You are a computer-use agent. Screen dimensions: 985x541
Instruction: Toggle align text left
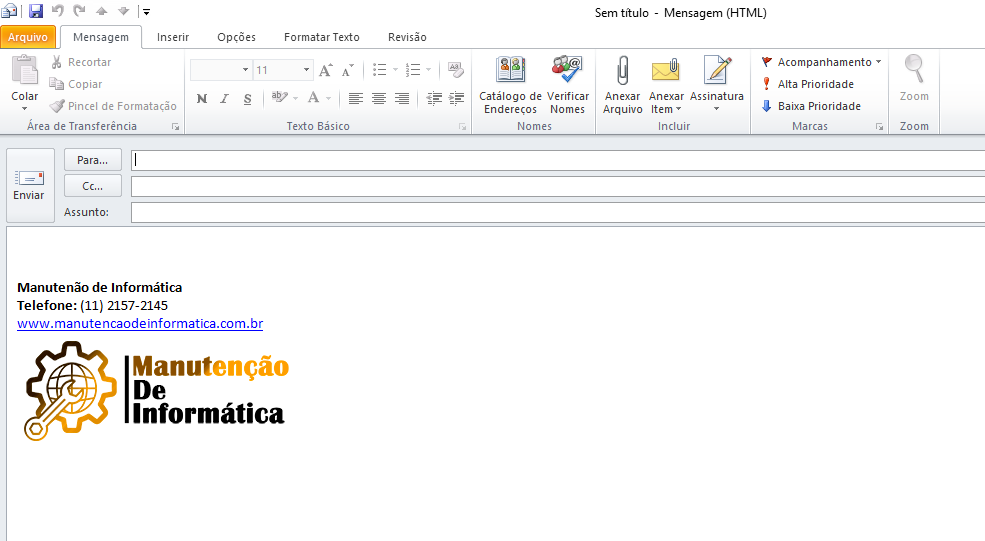(x=356, y=98)
